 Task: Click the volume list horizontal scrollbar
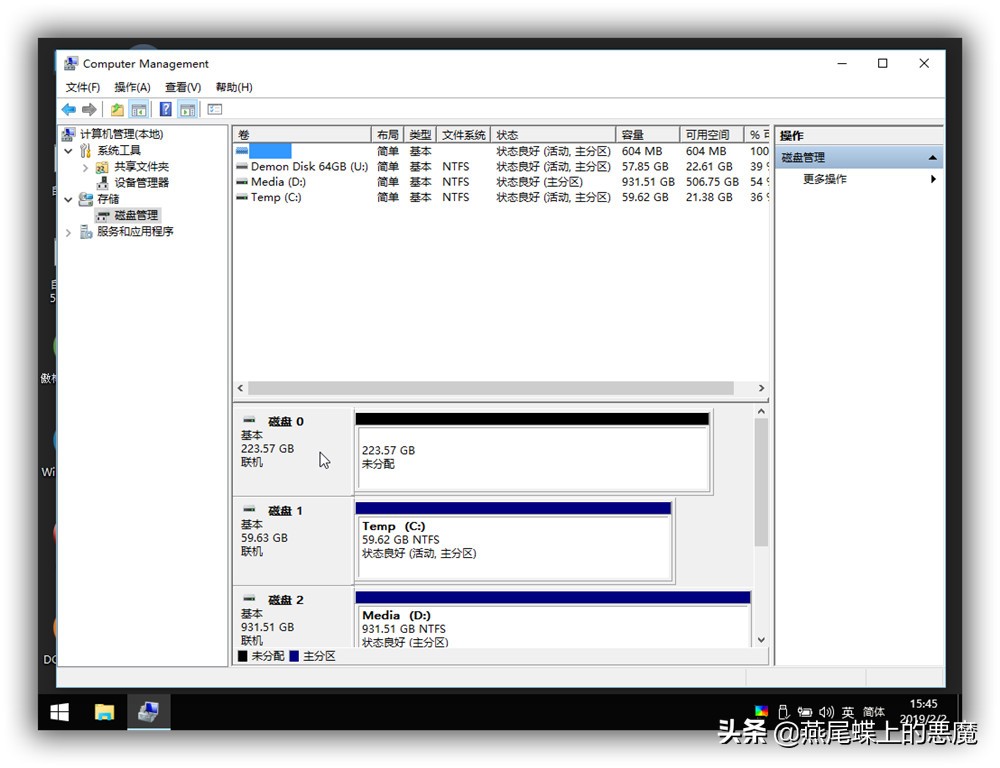tap(490, 388)
